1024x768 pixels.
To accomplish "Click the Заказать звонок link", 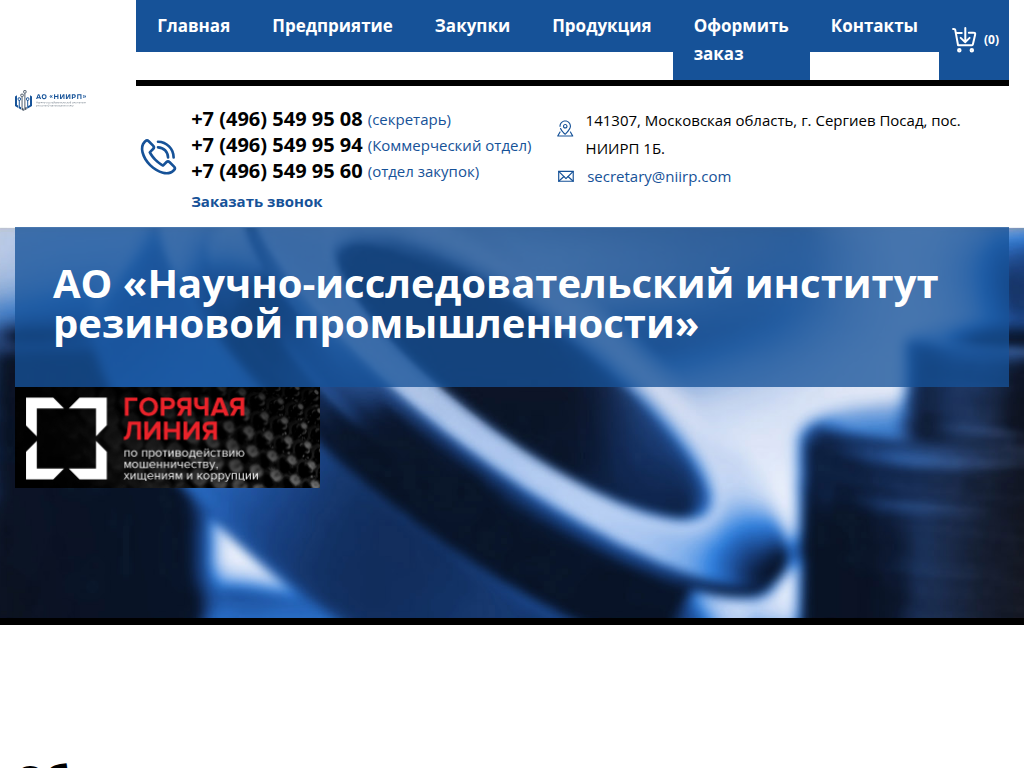I will (x=256, y=201).
